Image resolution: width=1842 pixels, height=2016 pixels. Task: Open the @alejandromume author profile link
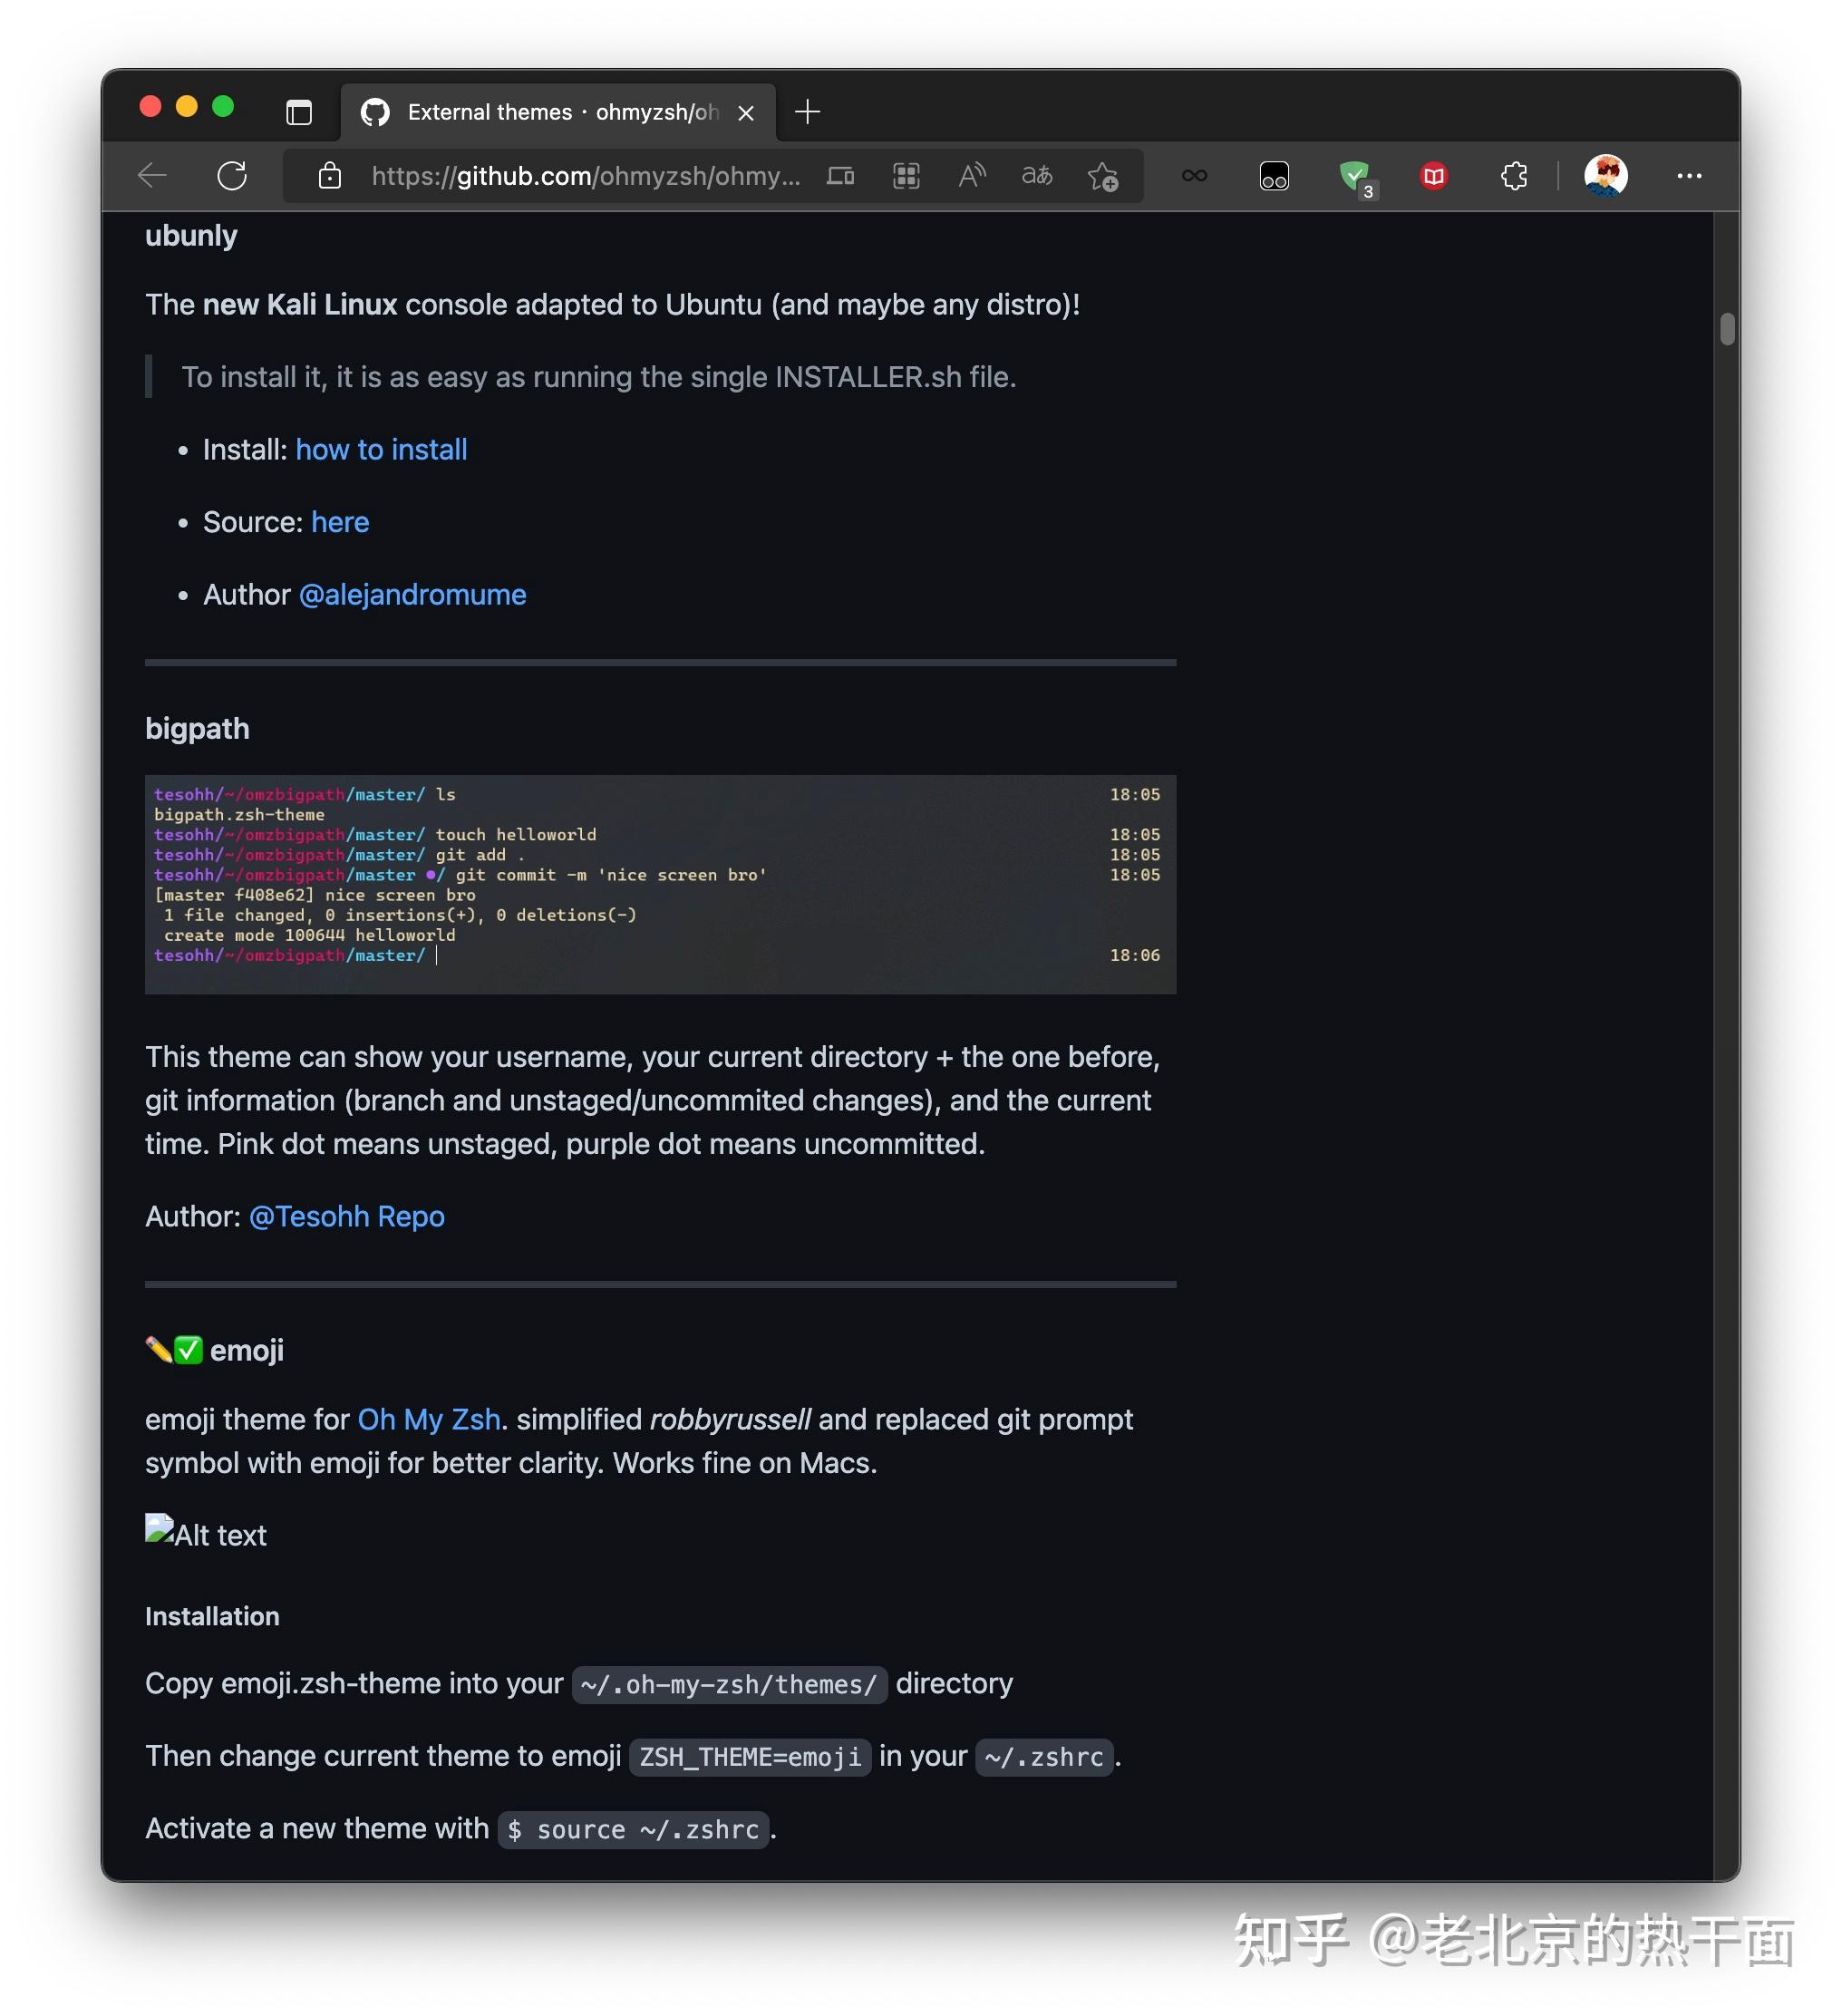pyautogui.click(x=412, y=594)
